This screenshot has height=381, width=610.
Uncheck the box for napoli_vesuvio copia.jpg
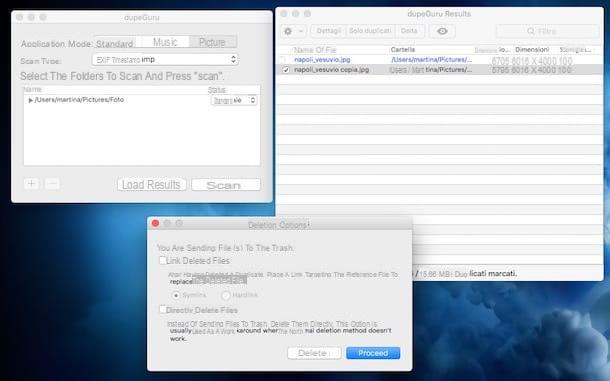[x=286, y=70]
